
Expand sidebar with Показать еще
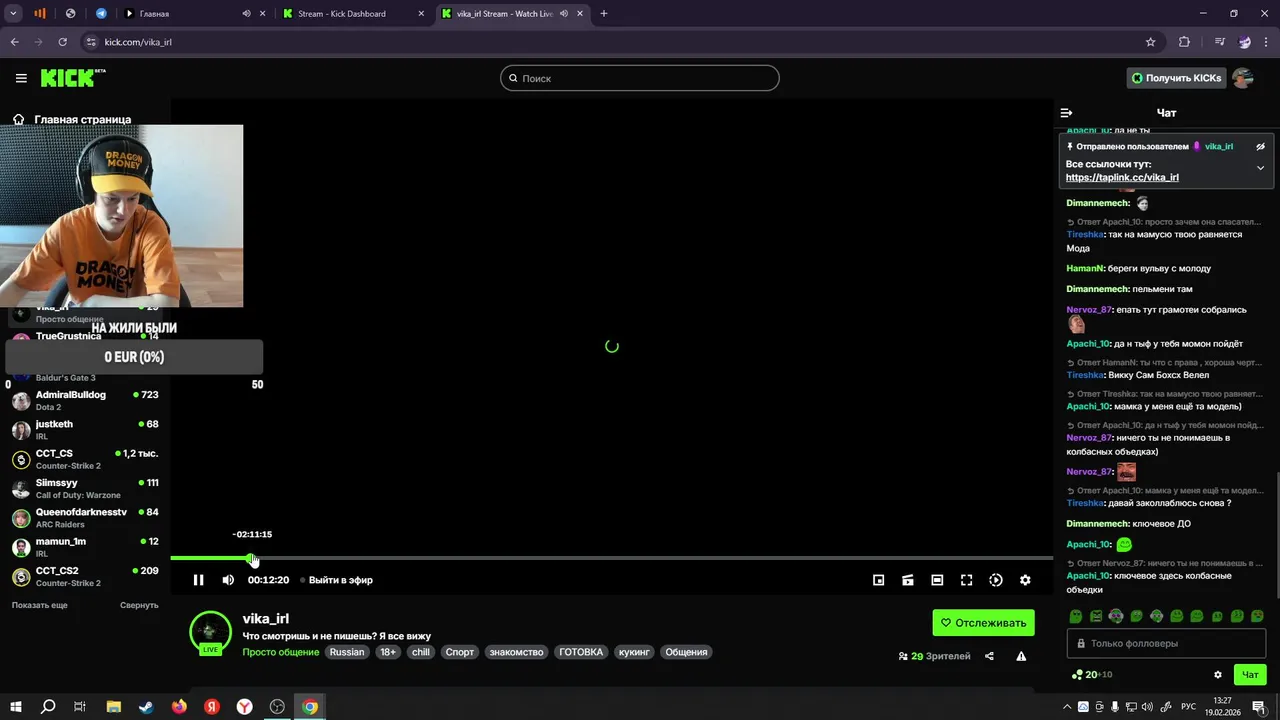(40, 605)
